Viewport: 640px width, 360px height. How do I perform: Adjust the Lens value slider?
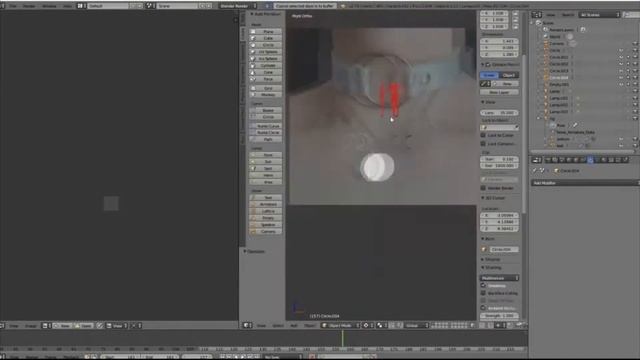[x=500, y=113]
